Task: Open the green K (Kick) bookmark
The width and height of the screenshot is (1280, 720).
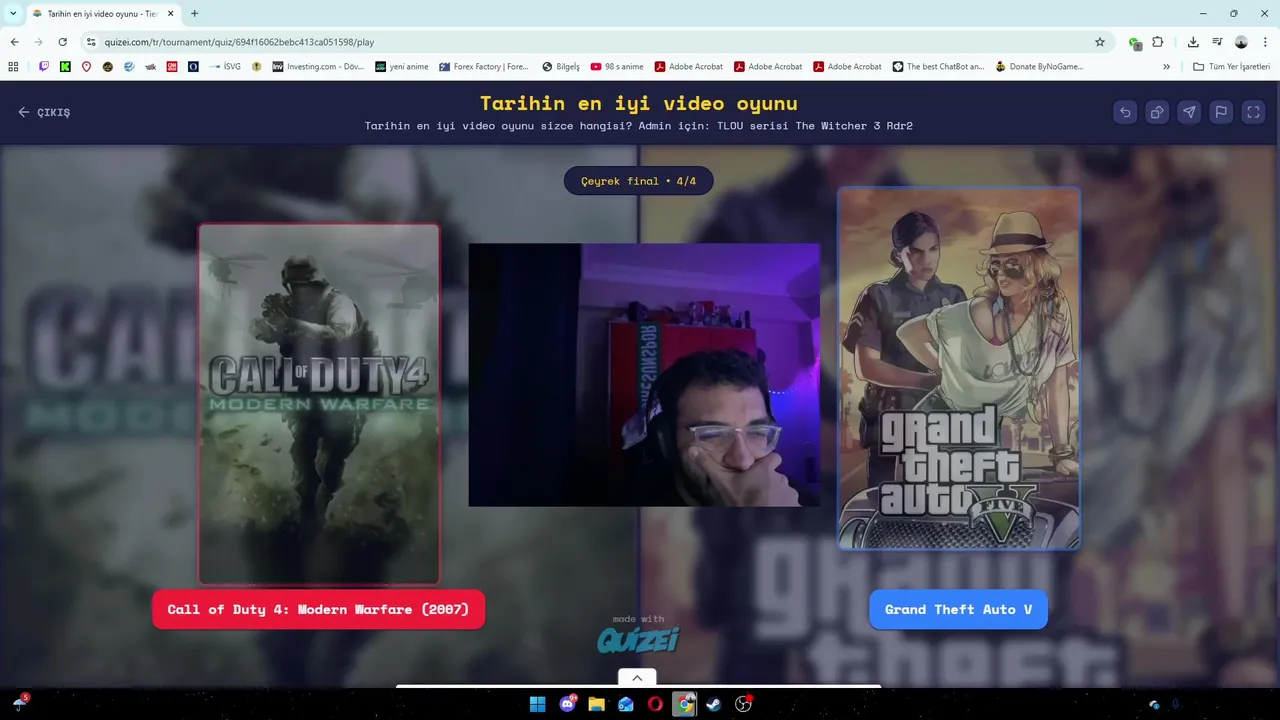Action: point(65,67)
